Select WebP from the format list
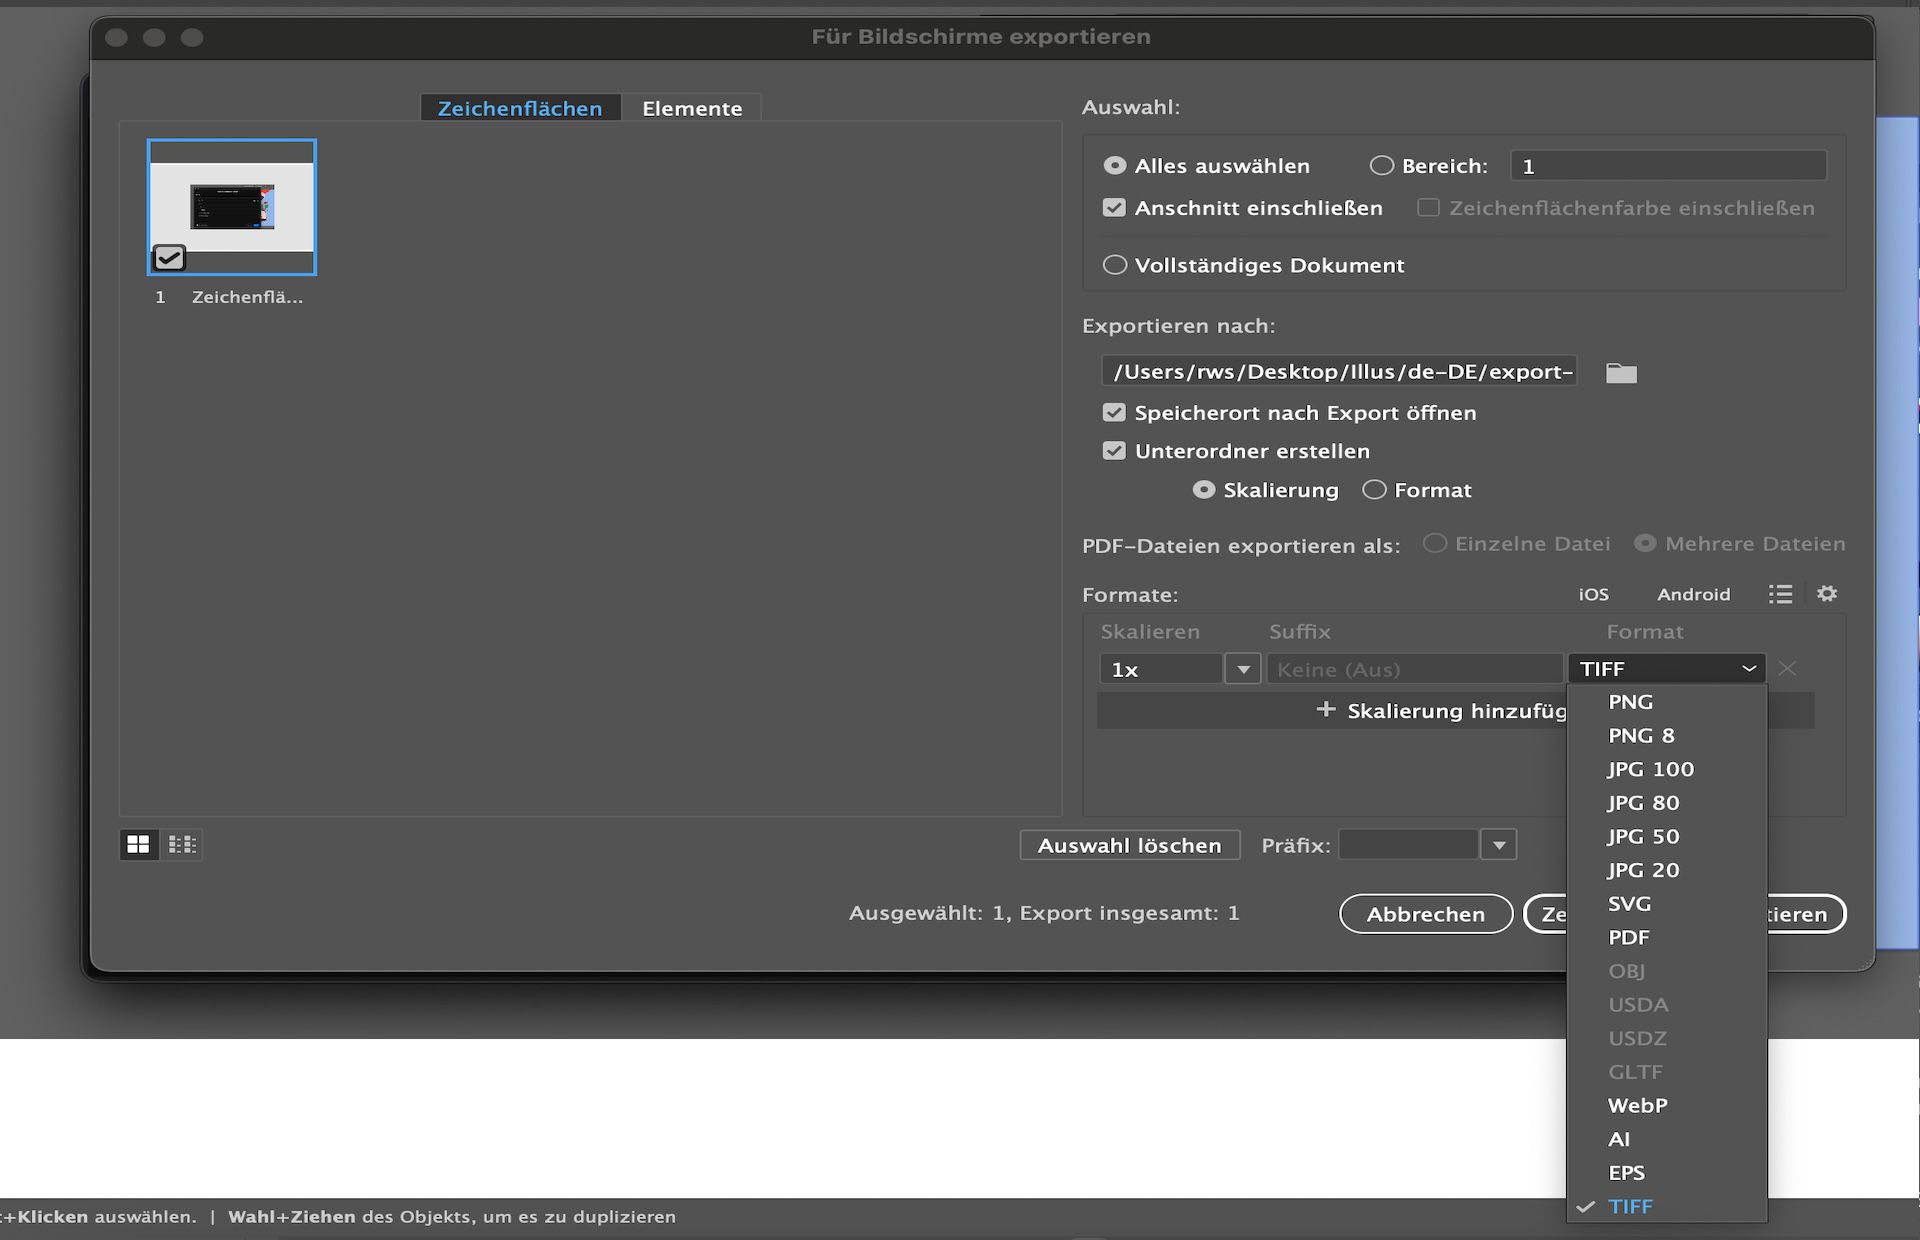 [1637, 1105]
